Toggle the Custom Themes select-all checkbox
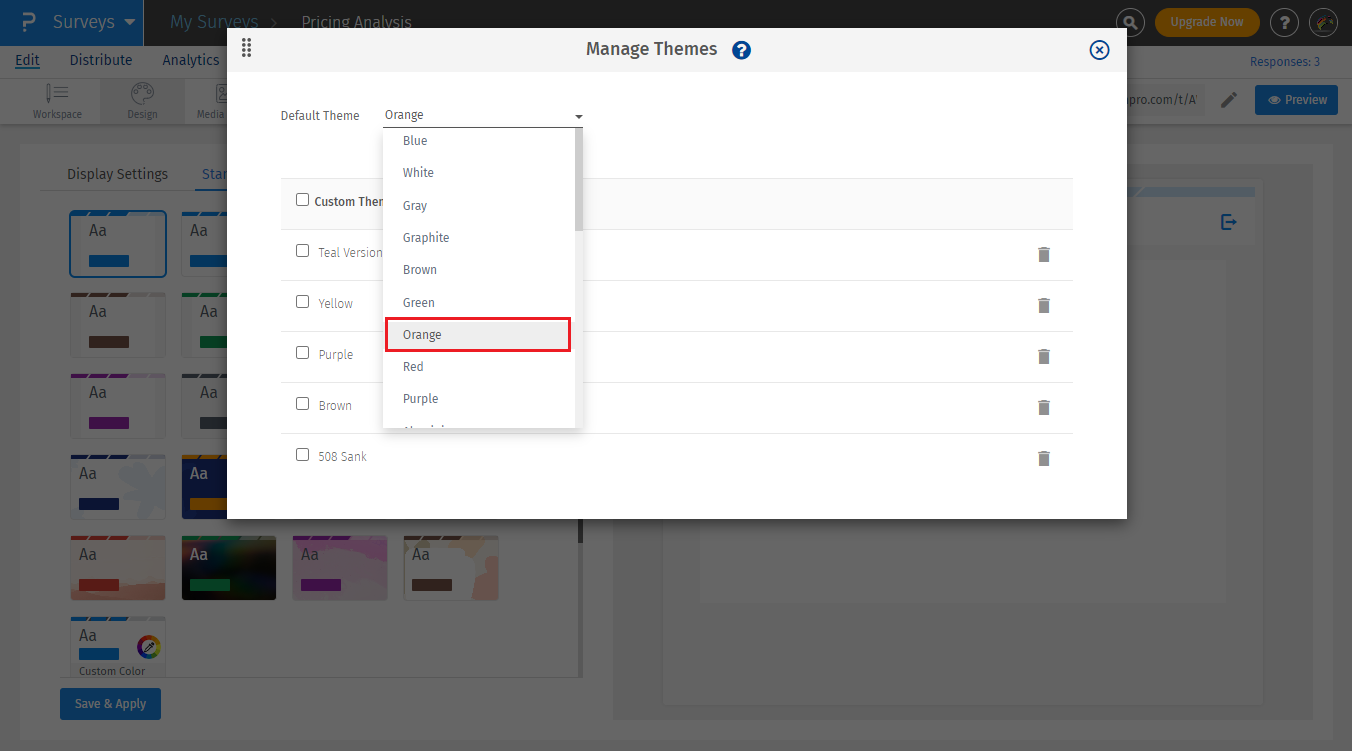Viewport: 1352px width, 751px height. pyautogui.click(x=303, y=200)
